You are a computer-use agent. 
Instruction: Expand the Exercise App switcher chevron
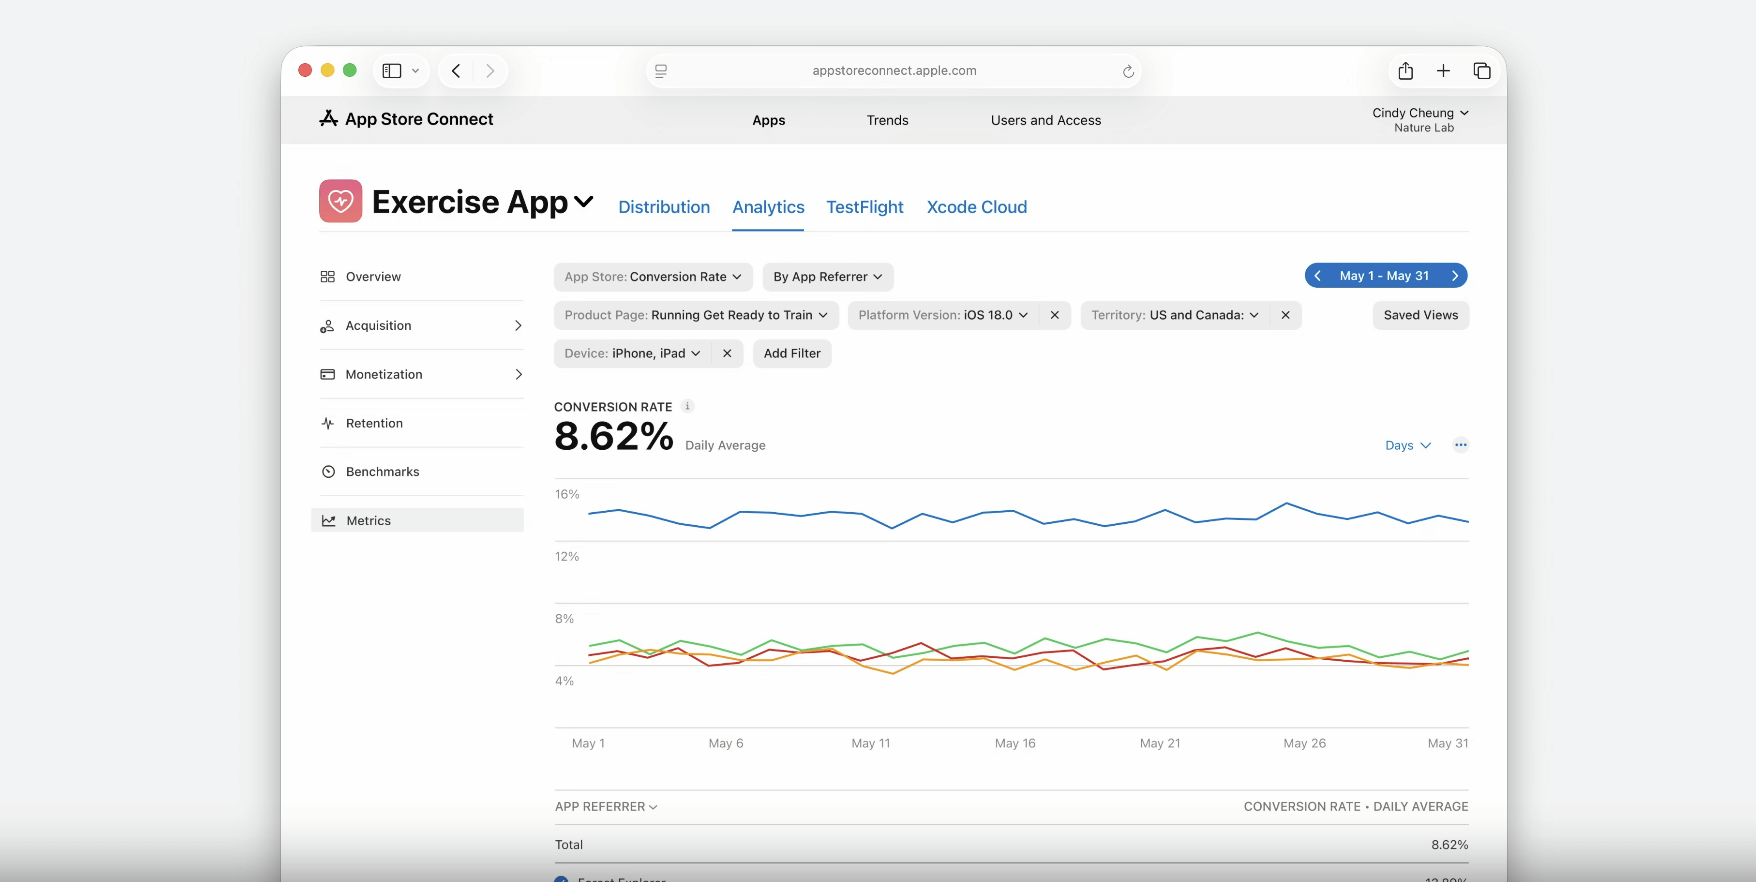coord(584,202)
